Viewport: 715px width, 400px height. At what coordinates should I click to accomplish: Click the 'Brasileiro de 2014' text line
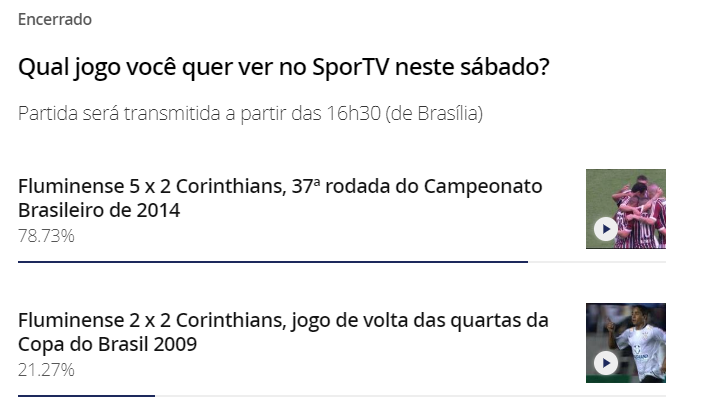pos(99,210)
